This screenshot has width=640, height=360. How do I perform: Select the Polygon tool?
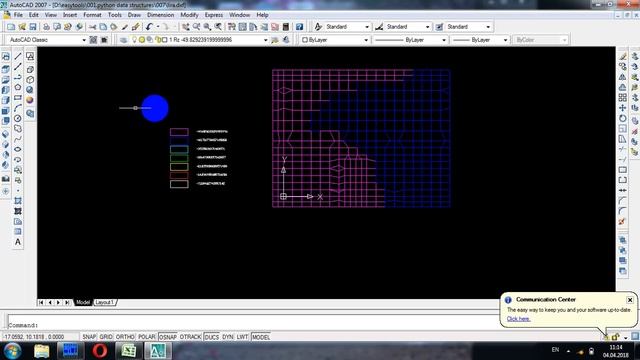18,87
